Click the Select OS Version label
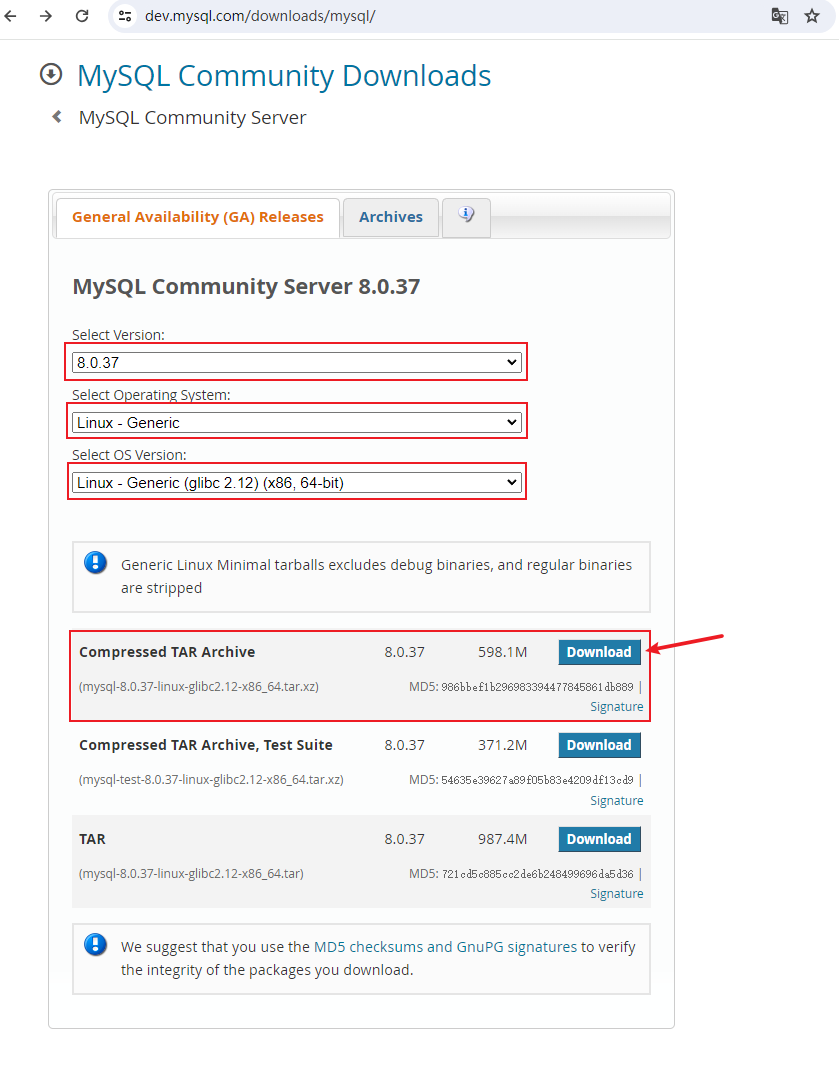This screenshot has width=839, height=1084. tap(129, 455)
